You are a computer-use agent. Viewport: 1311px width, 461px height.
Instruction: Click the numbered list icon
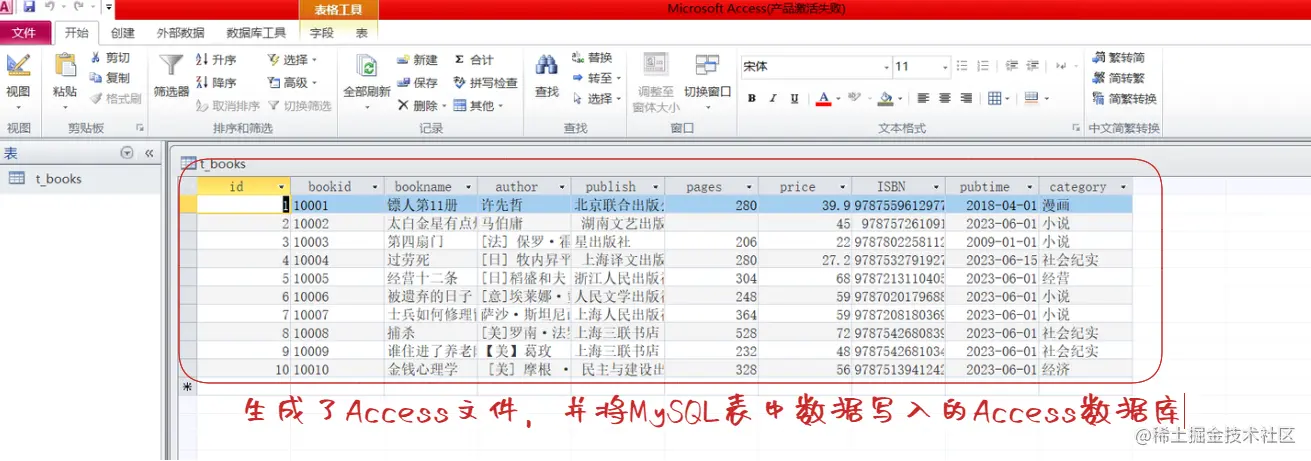click(984, 66)
